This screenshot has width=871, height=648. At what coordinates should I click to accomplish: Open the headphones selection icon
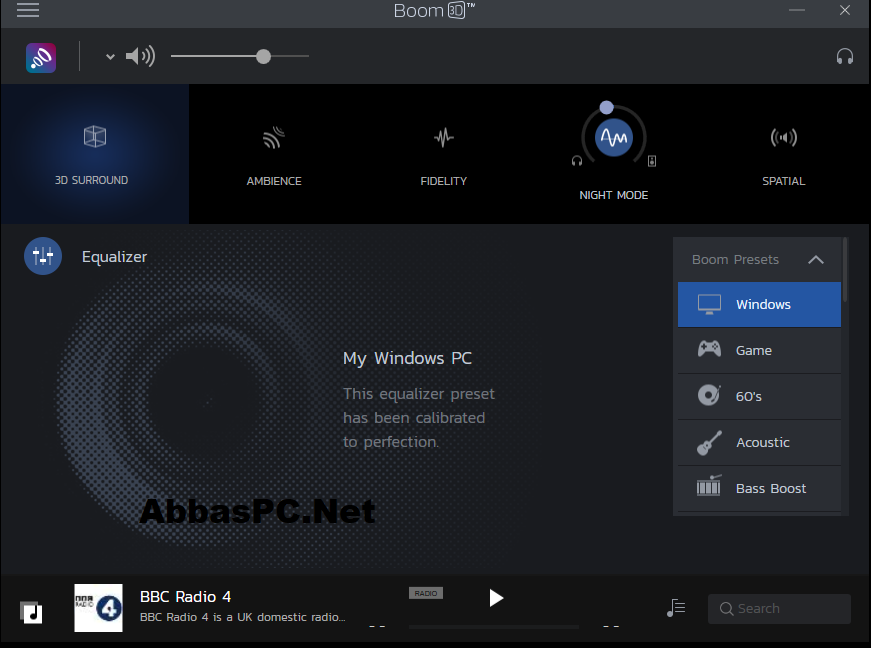[845, 56]
